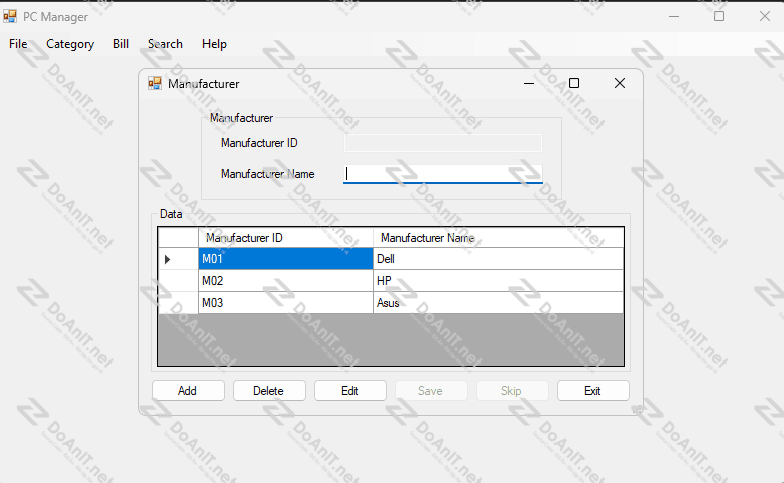784x483 pixels.
Task: Click the PC Manager app icon
Action: tap(10, 16)
